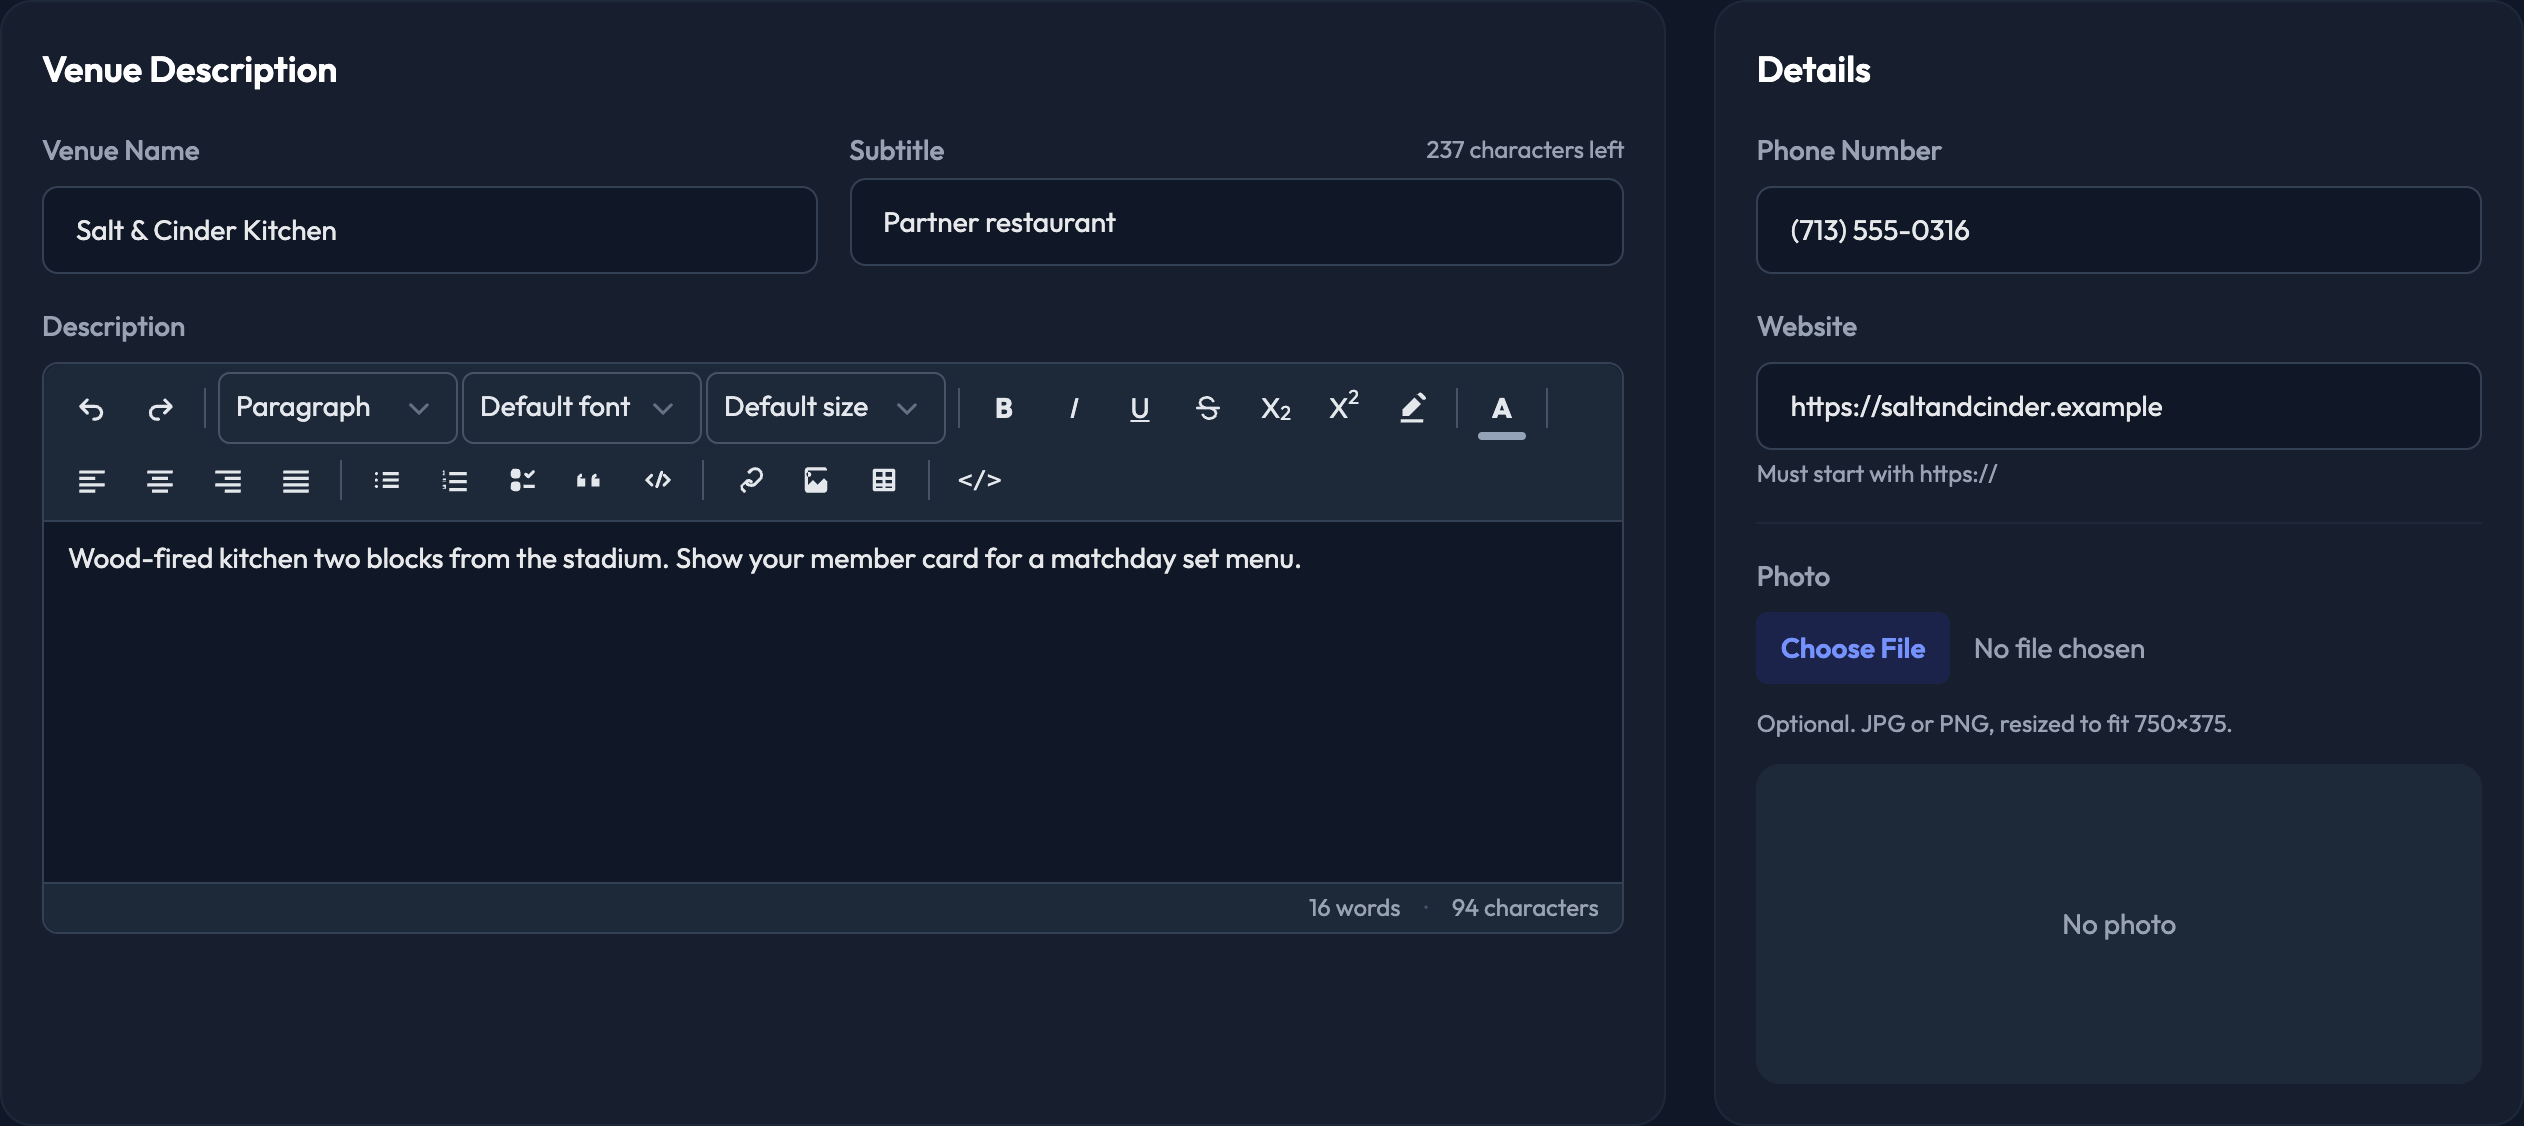Click into the Subtitle field

[1236, 222]
